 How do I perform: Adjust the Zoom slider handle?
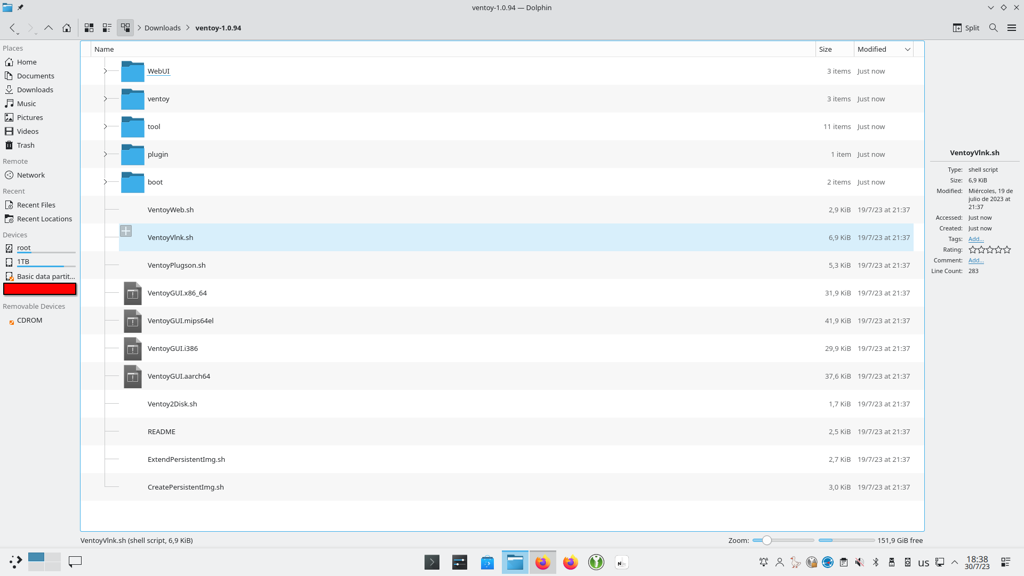pyautogui.click(x=767, y=540)
